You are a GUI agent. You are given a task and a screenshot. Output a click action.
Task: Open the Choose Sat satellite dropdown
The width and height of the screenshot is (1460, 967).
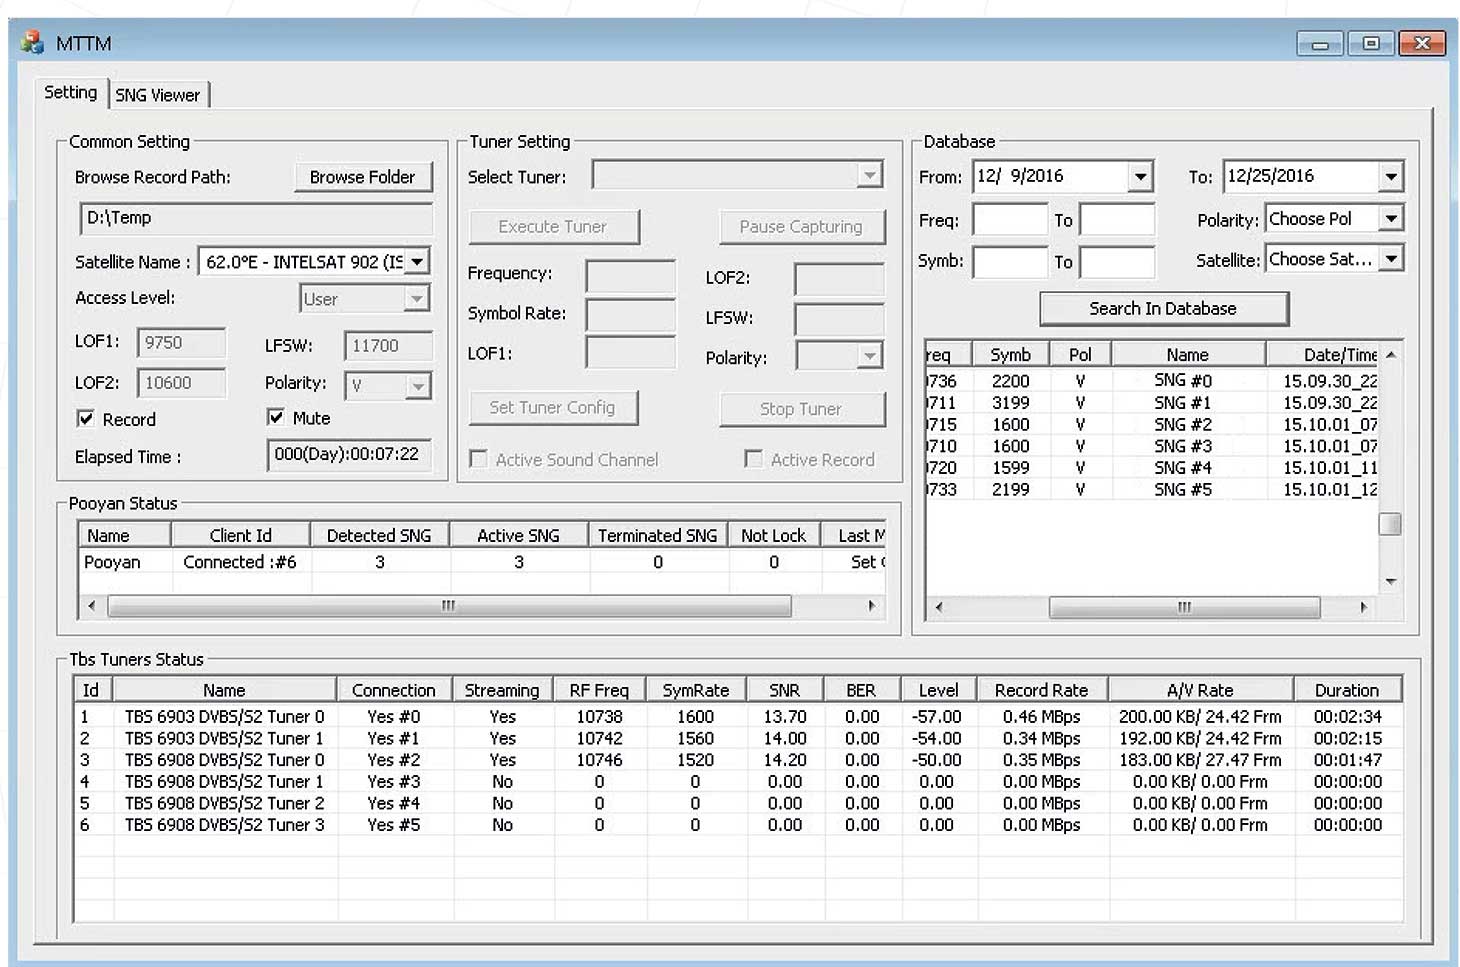pyautogui.click(x=1391, y=259)
